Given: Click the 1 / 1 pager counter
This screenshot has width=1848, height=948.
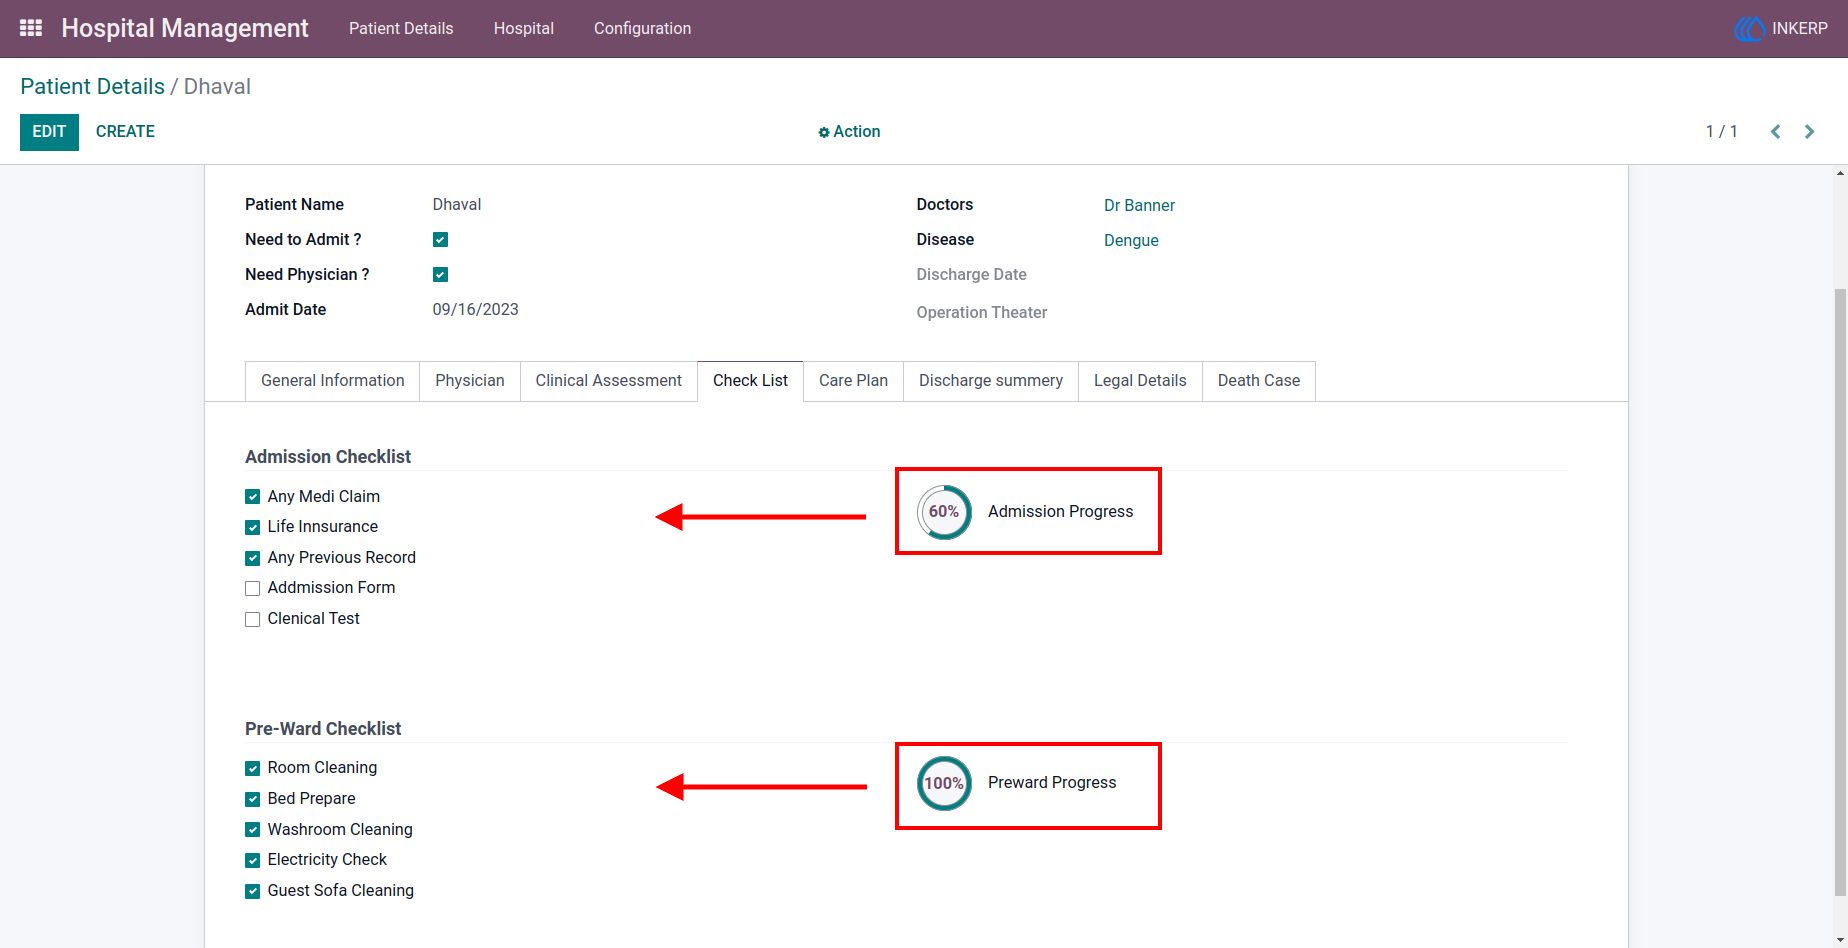Looking at the screenshot, I should 1721,132.
